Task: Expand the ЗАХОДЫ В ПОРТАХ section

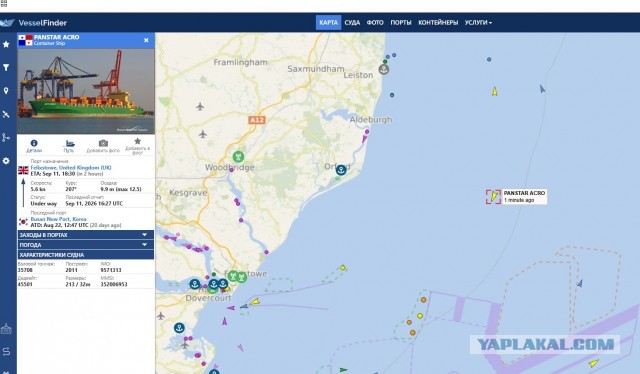Action: (x=86, y=235)
